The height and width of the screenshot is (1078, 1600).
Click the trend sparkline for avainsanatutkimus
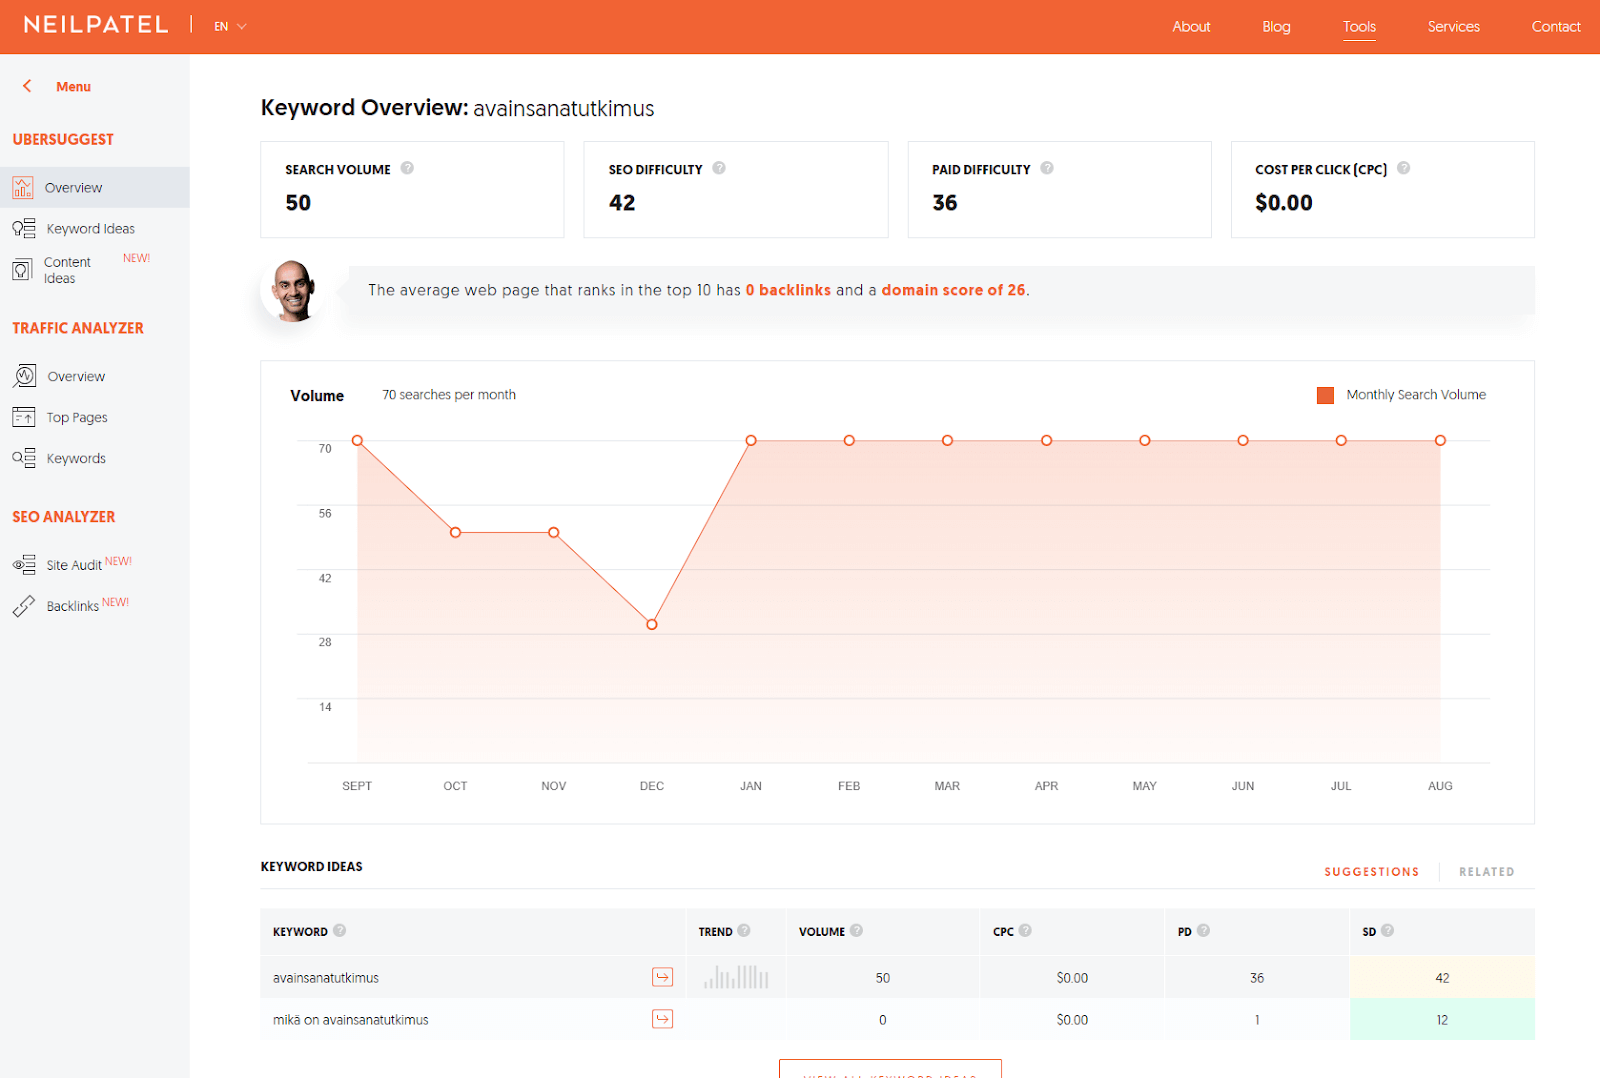[x=736, y=977]
